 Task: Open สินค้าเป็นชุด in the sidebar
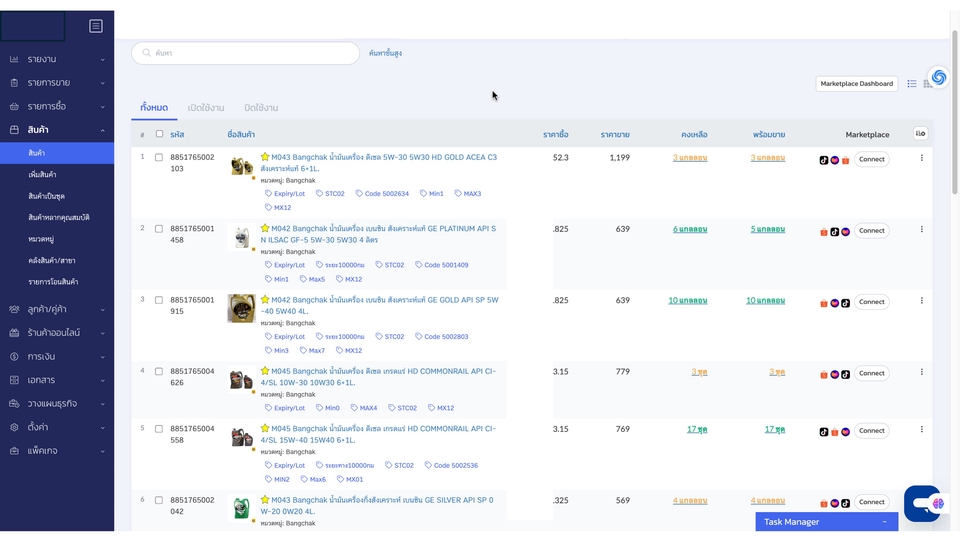(x=47, y=196)
